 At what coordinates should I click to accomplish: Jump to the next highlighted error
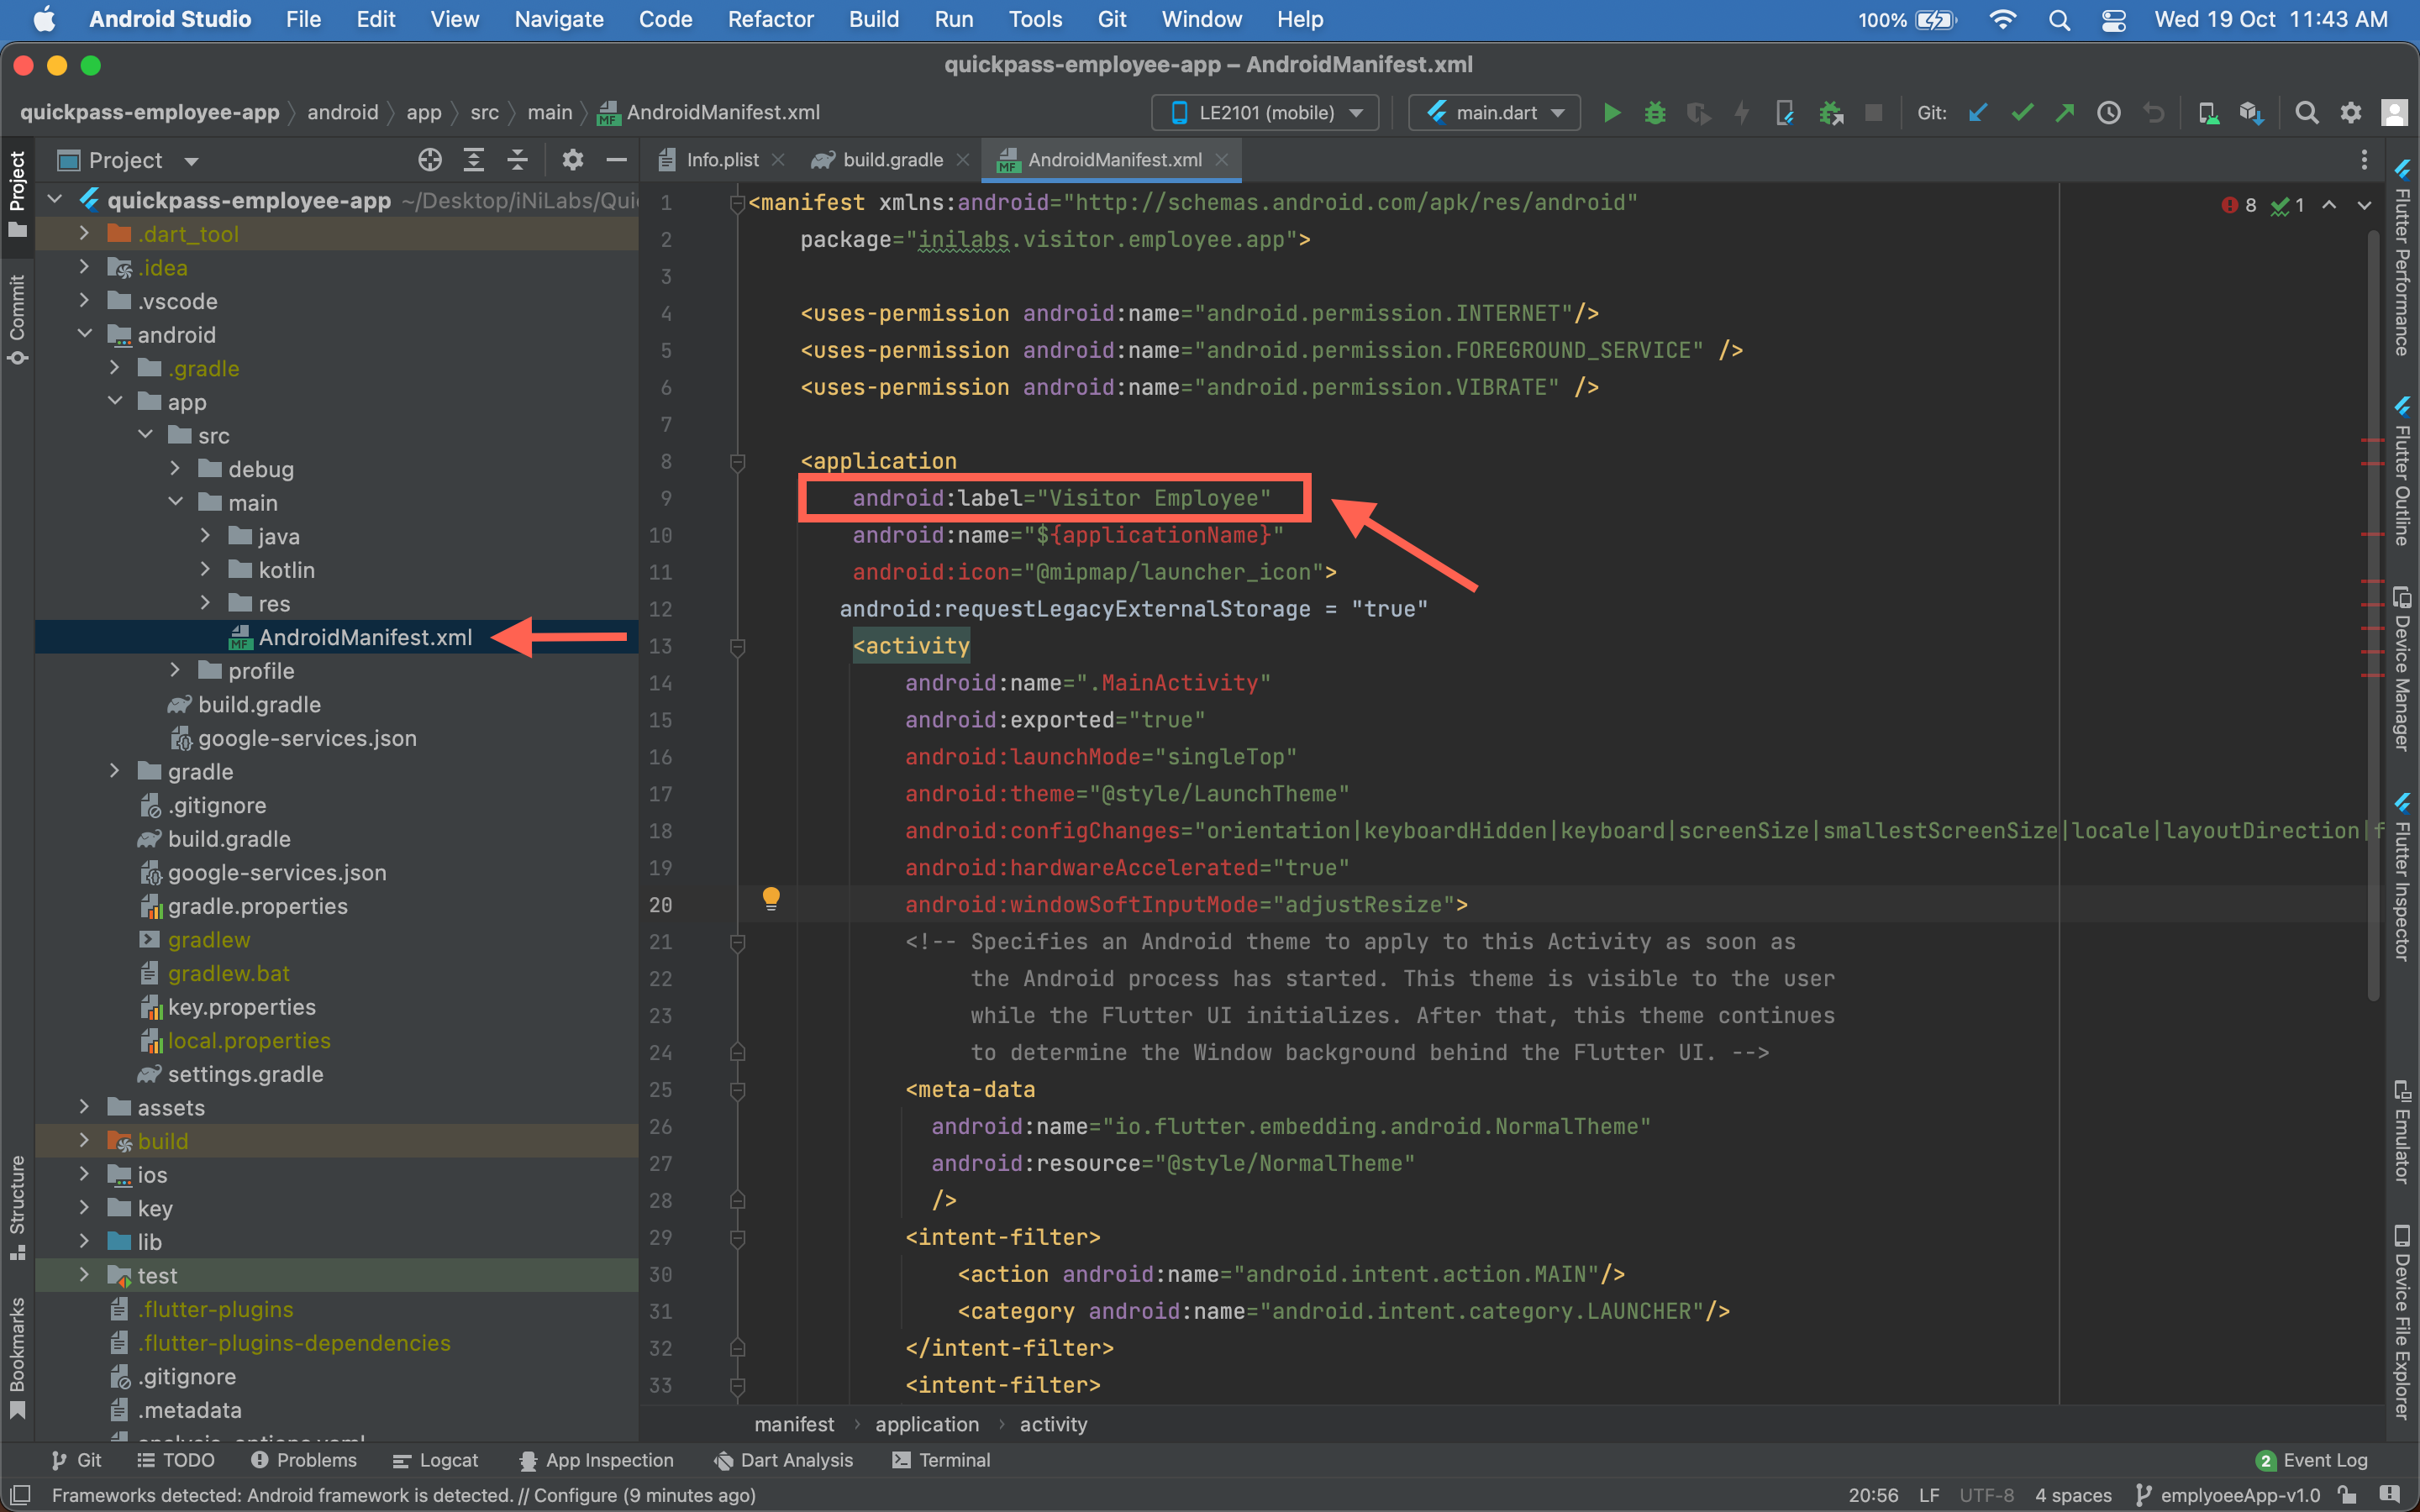[2364, 205]
